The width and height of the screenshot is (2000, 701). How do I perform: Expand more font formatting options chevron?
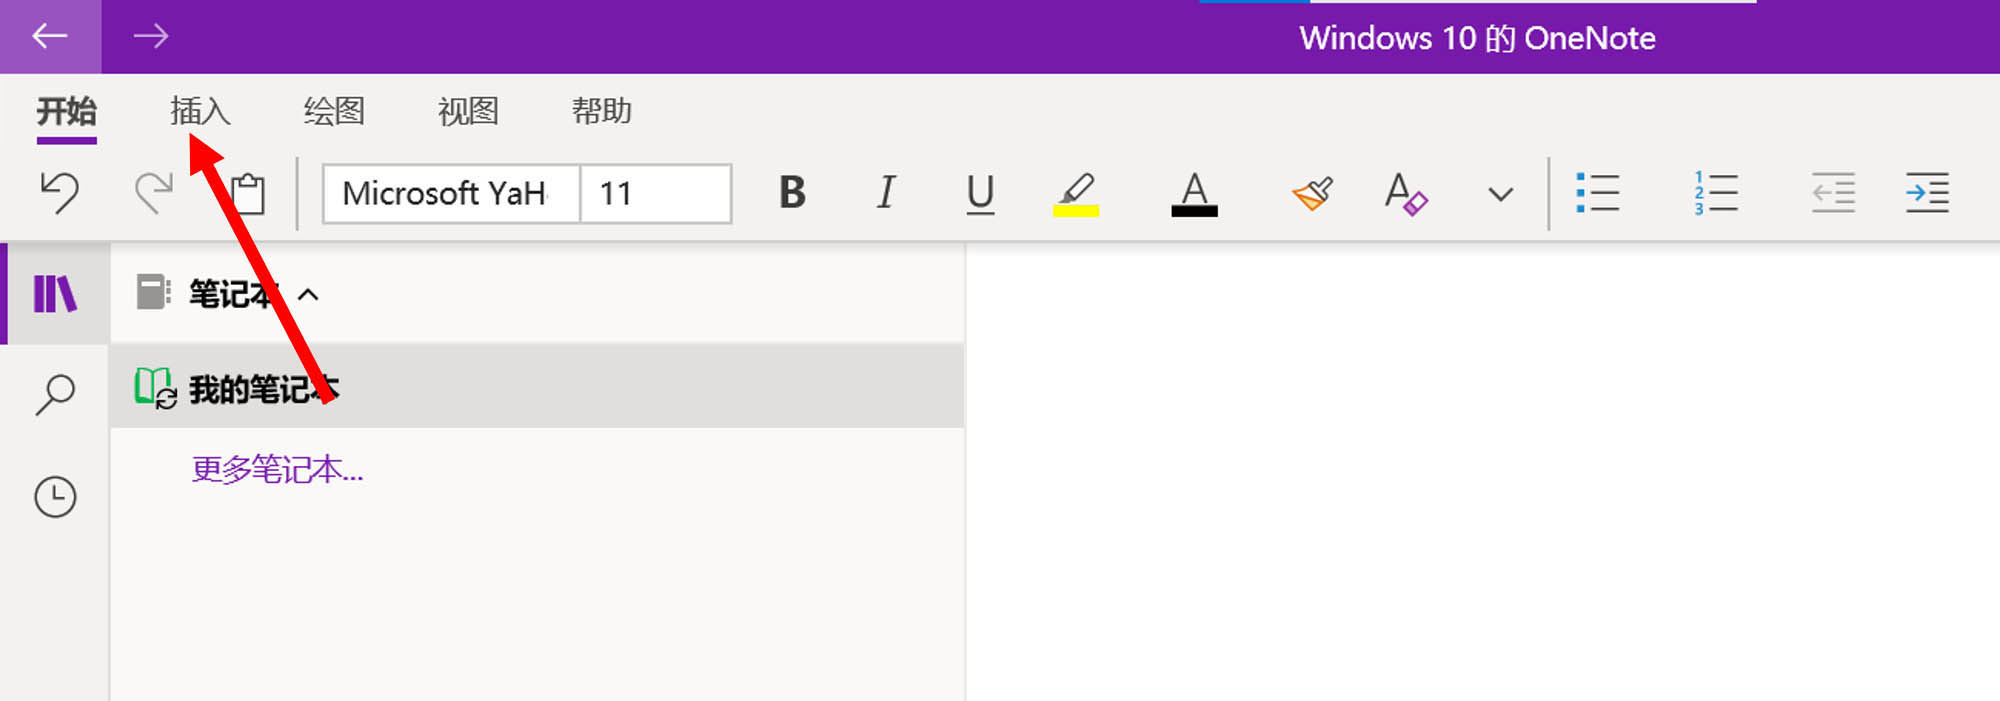pos(1500,194)
